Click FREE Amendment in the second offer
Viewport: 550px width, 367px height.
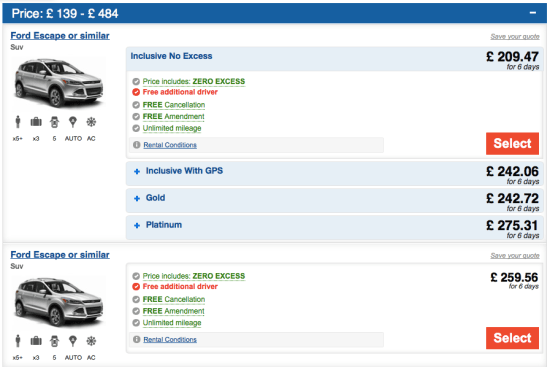coord(173,311)
